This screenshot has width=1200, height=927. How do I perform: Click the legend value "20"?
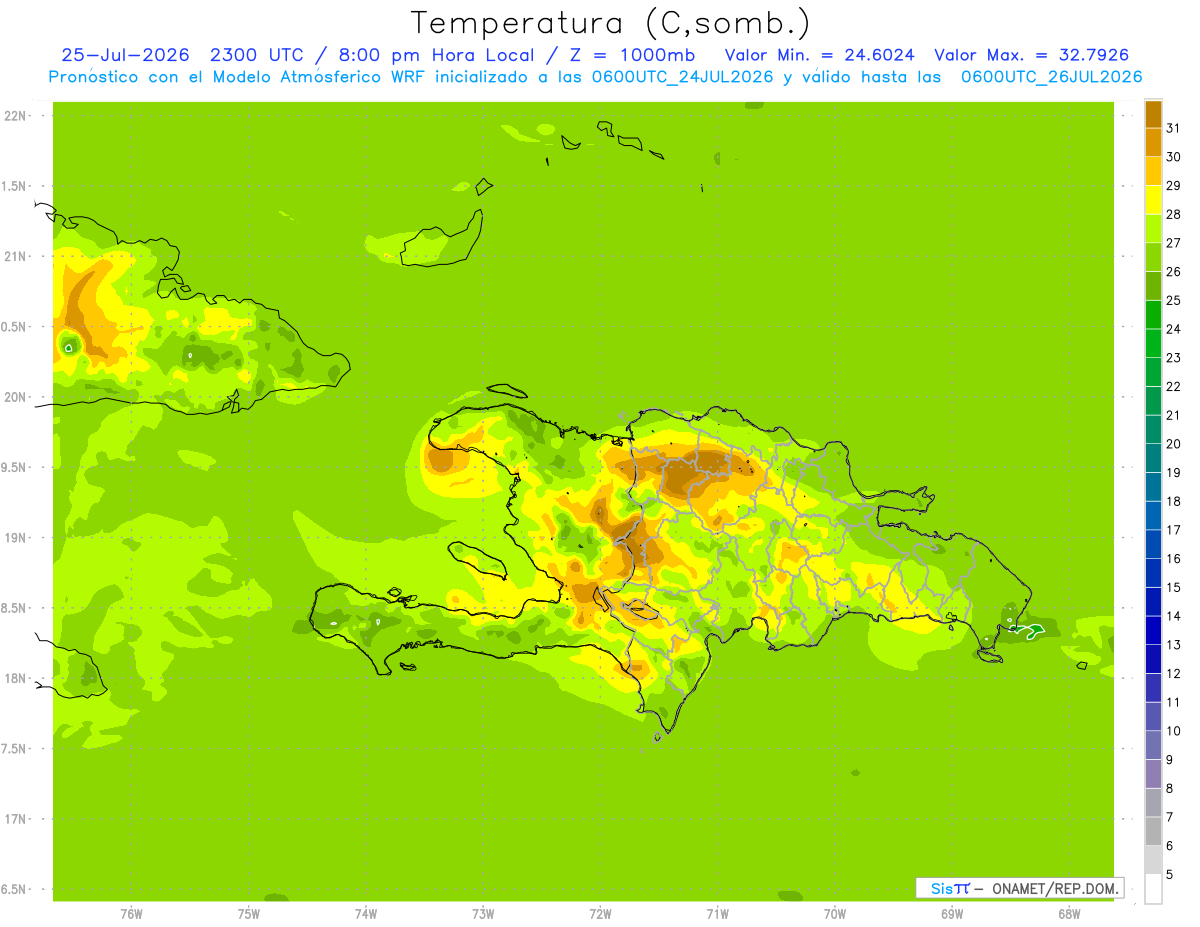coord(1173,443)
